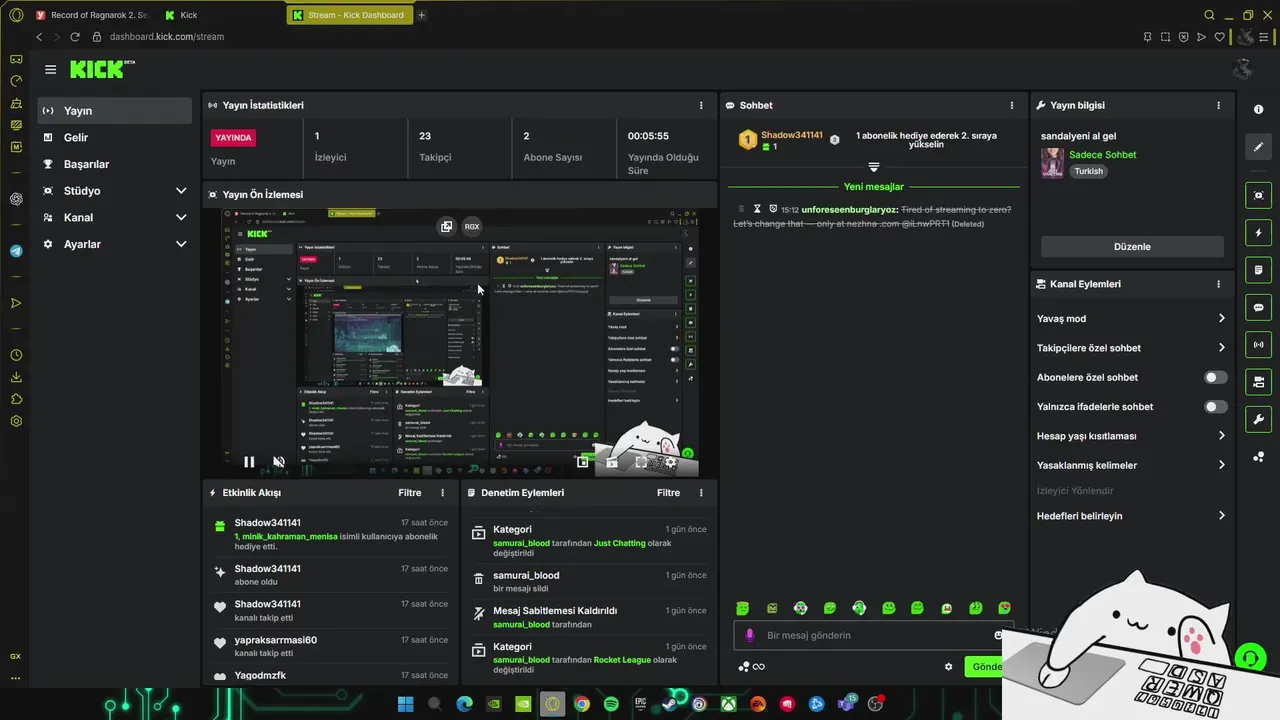Open Google Chrome from the taskbar
This screenshot has height=720, width=1280.
582,704
